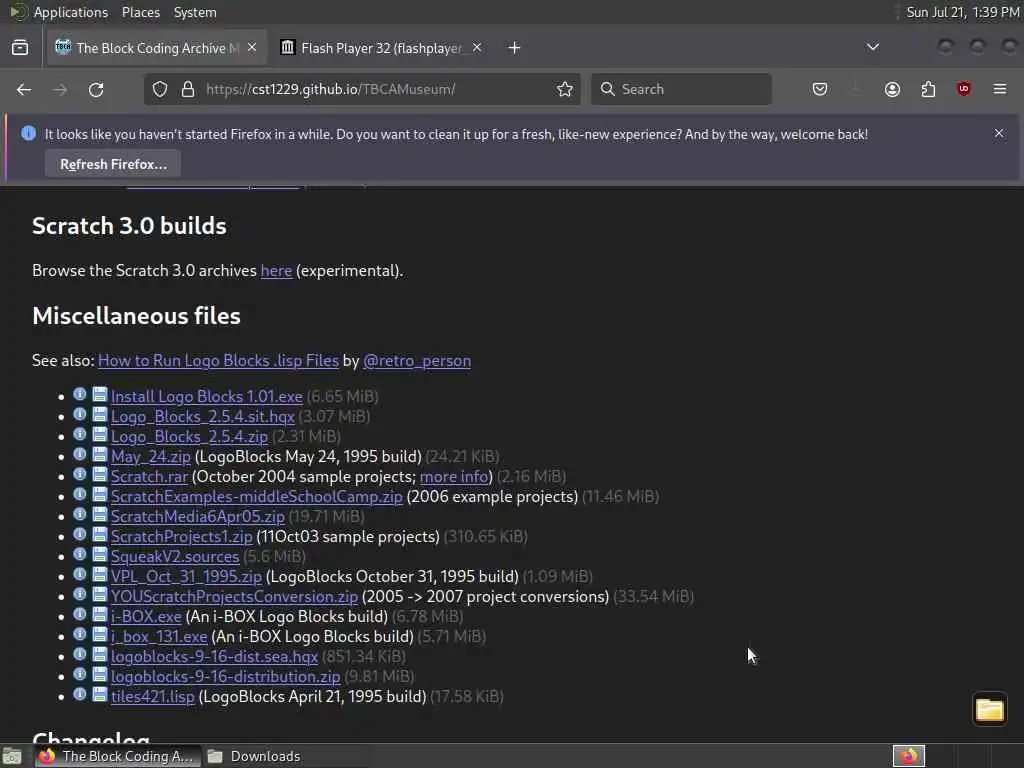The image size is (1024, 768).
Task: Click info icon next to i-BOX.exe
Action: pos(80,615)
